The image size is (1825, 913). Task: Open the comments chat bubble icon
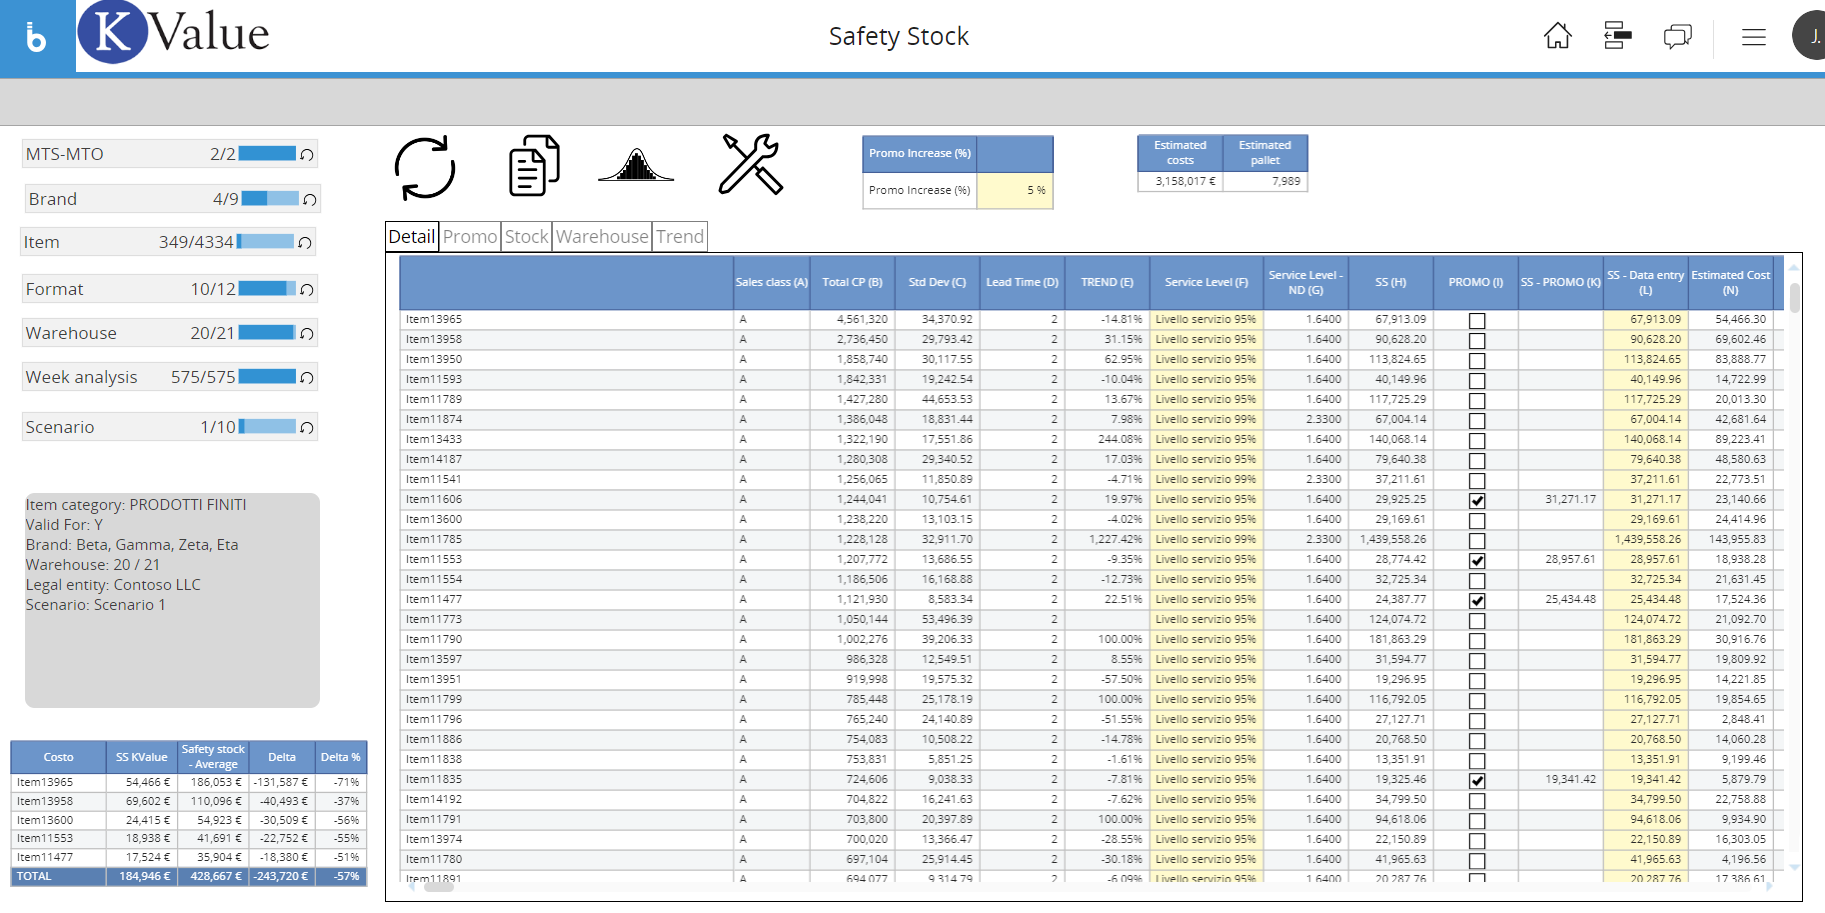click(x=1677, y=37)
